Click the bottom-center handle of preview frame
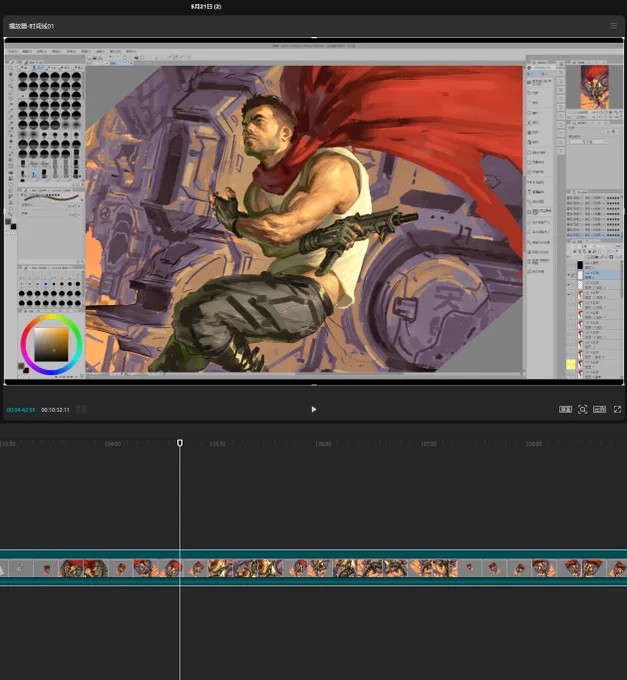 [314, 384]
